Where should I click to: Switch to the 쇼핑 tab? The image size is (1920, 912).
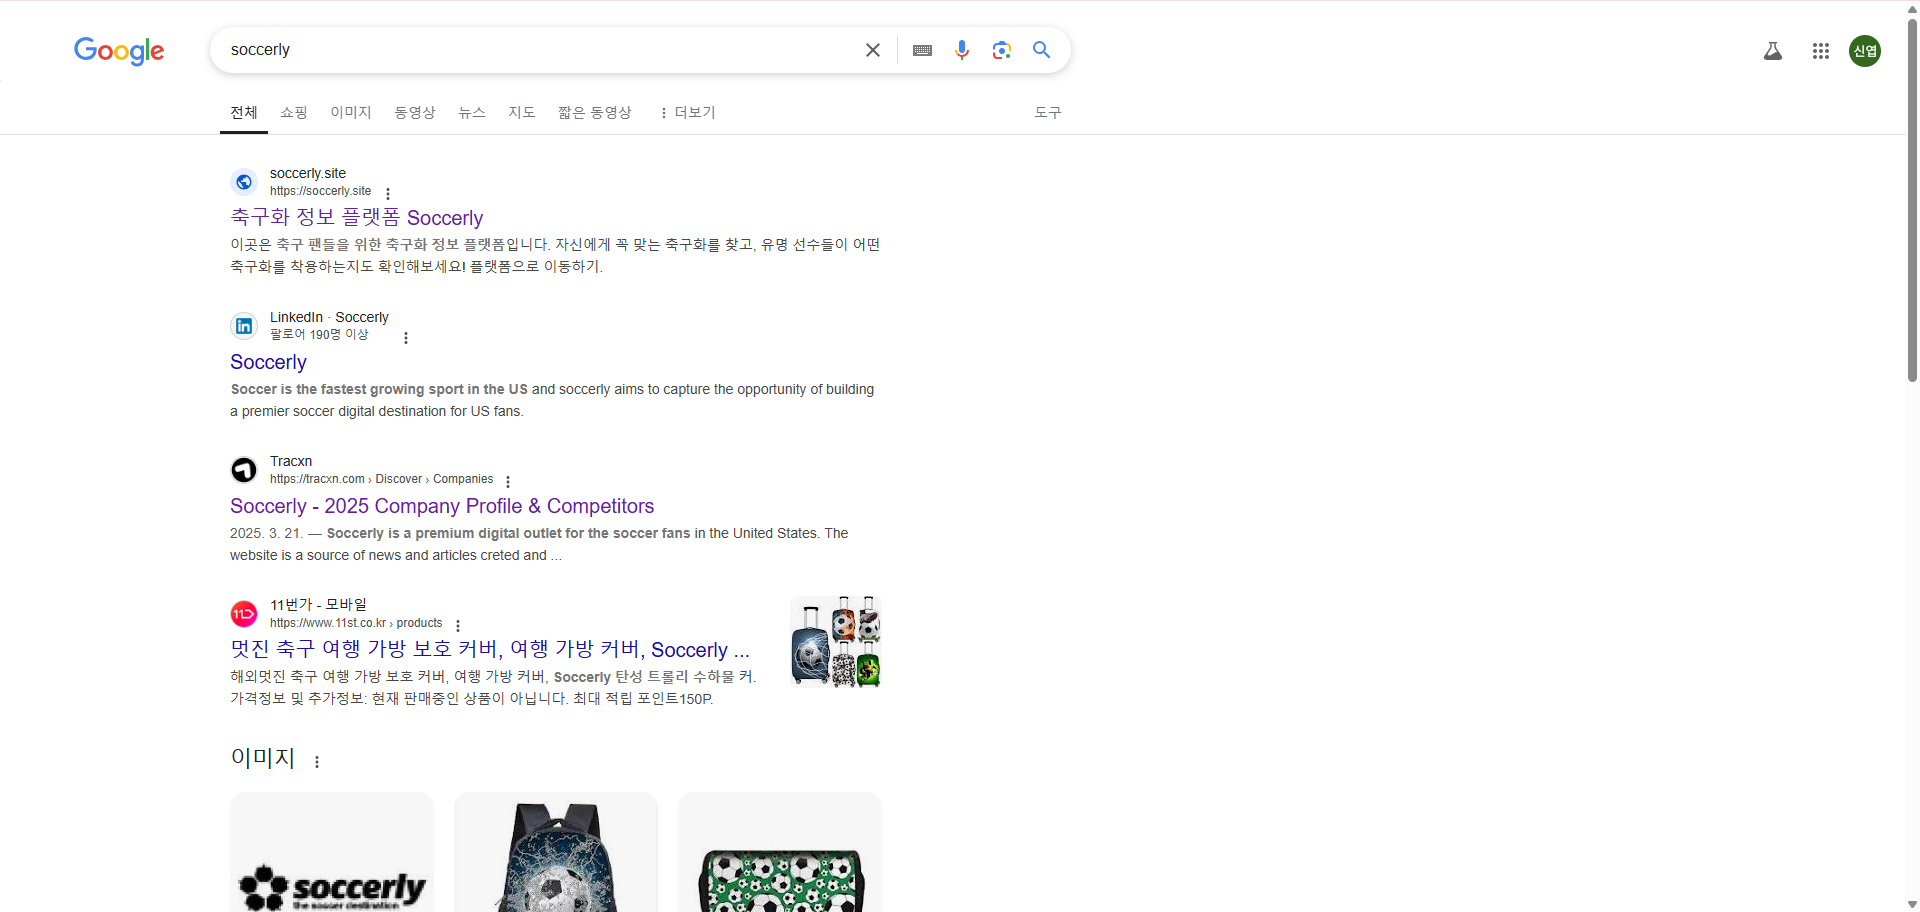pos(294,112)
